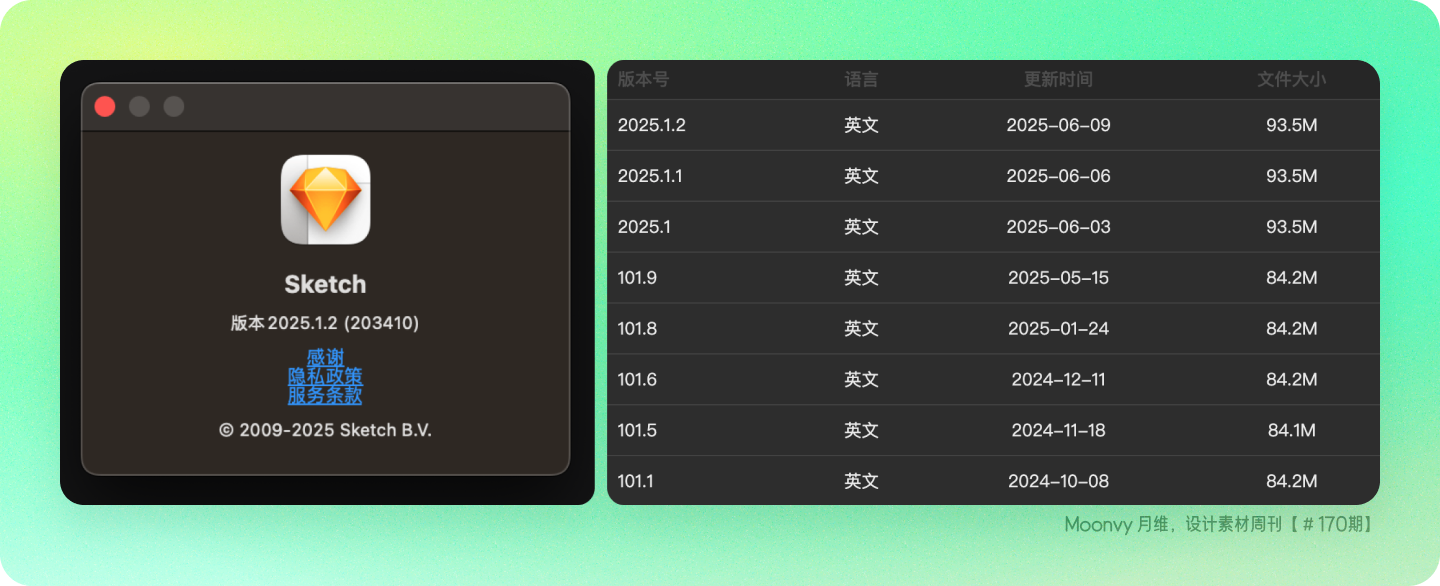The width and height of the screenshot is (1440, 586).
Task: Choose the 2025.1 version entry
Action: pos(993,227)
